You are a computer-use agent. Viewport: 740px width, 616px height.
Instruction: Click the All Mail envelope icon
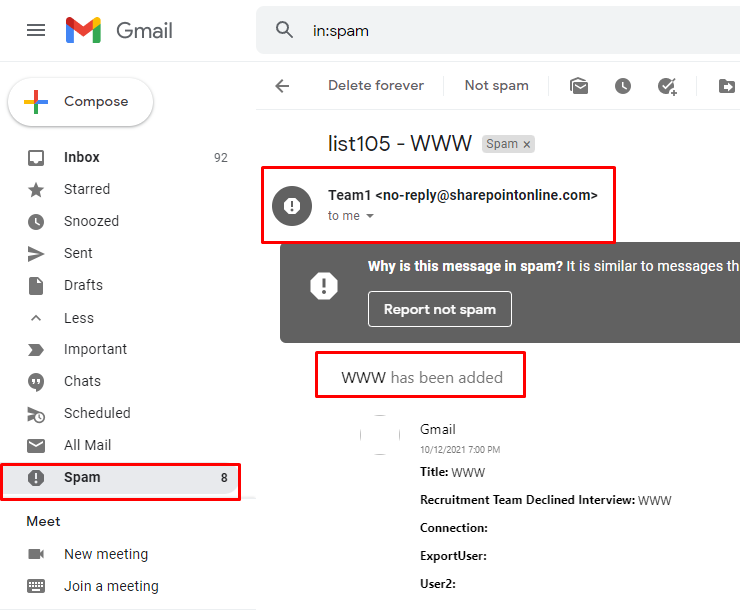click(x=36, y=446)
